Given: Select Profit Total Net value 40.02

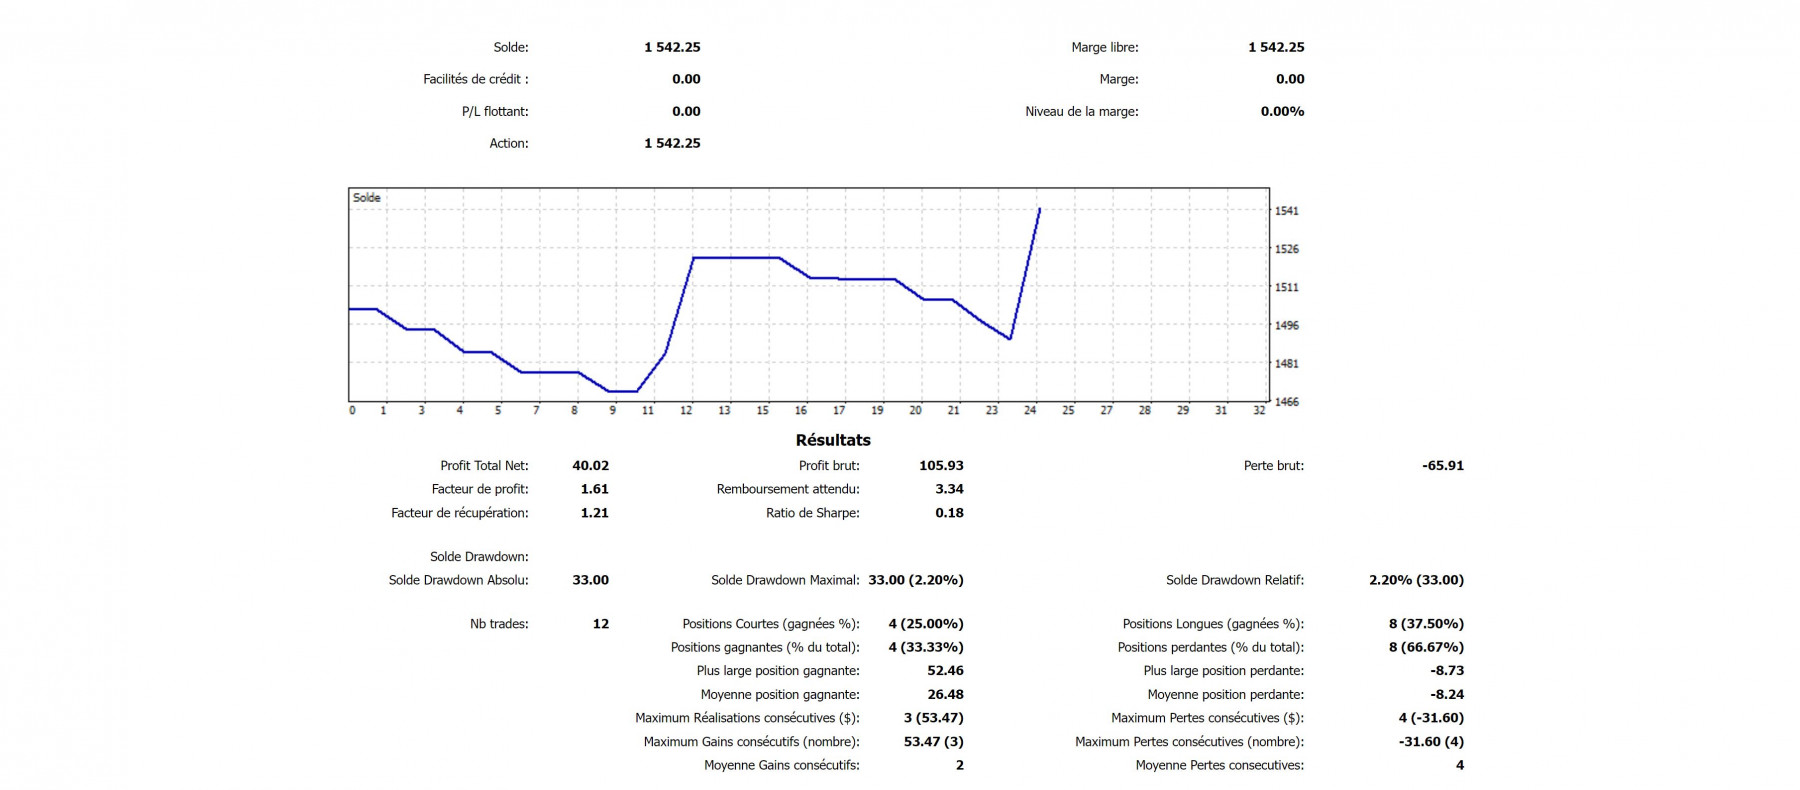Looking at the screenshot, I should pos(590,465).
